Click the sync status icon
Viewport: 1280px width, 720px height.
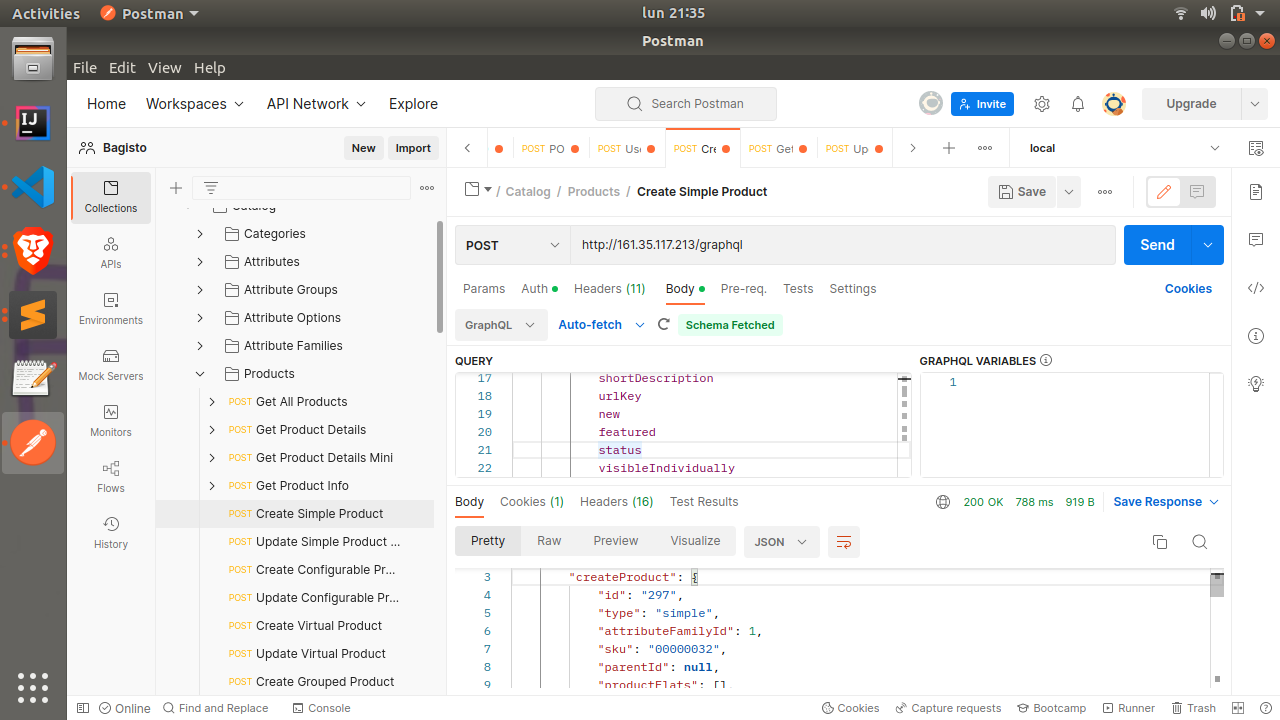[x=931, y=103]
